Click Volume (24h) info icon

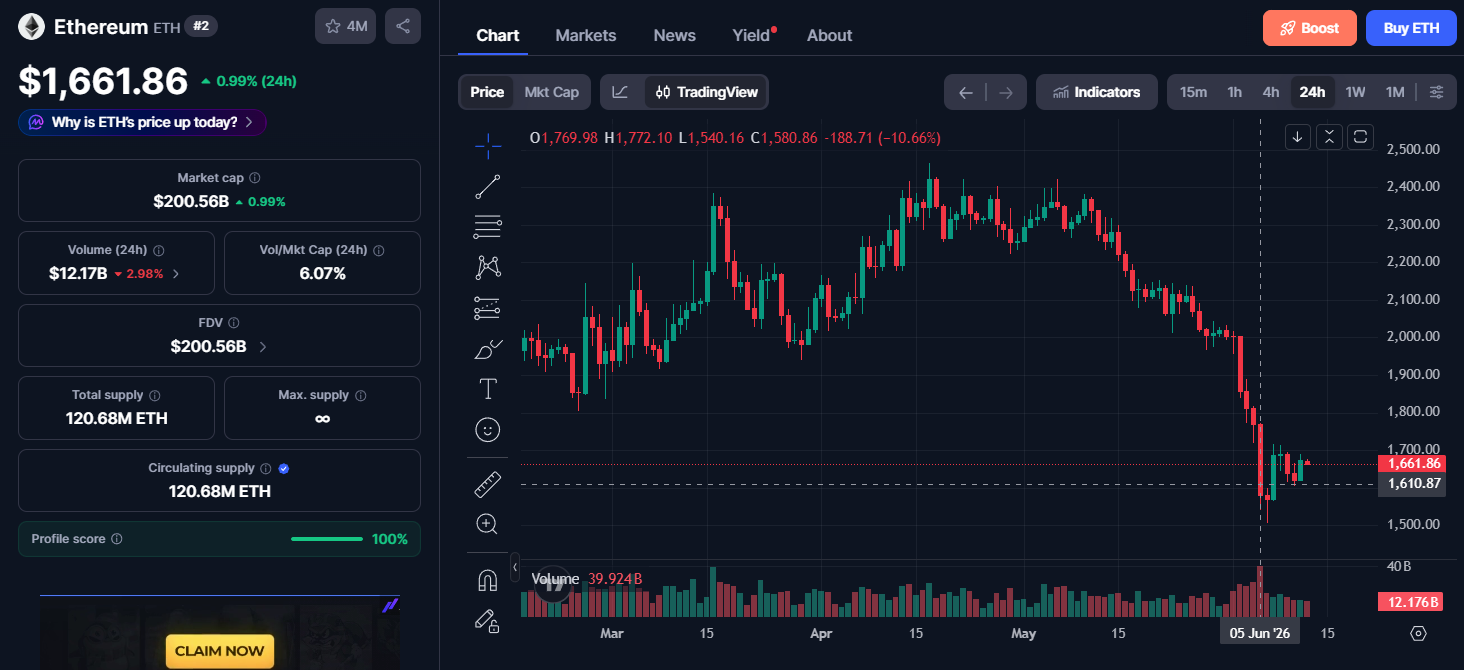click(159, 251)
